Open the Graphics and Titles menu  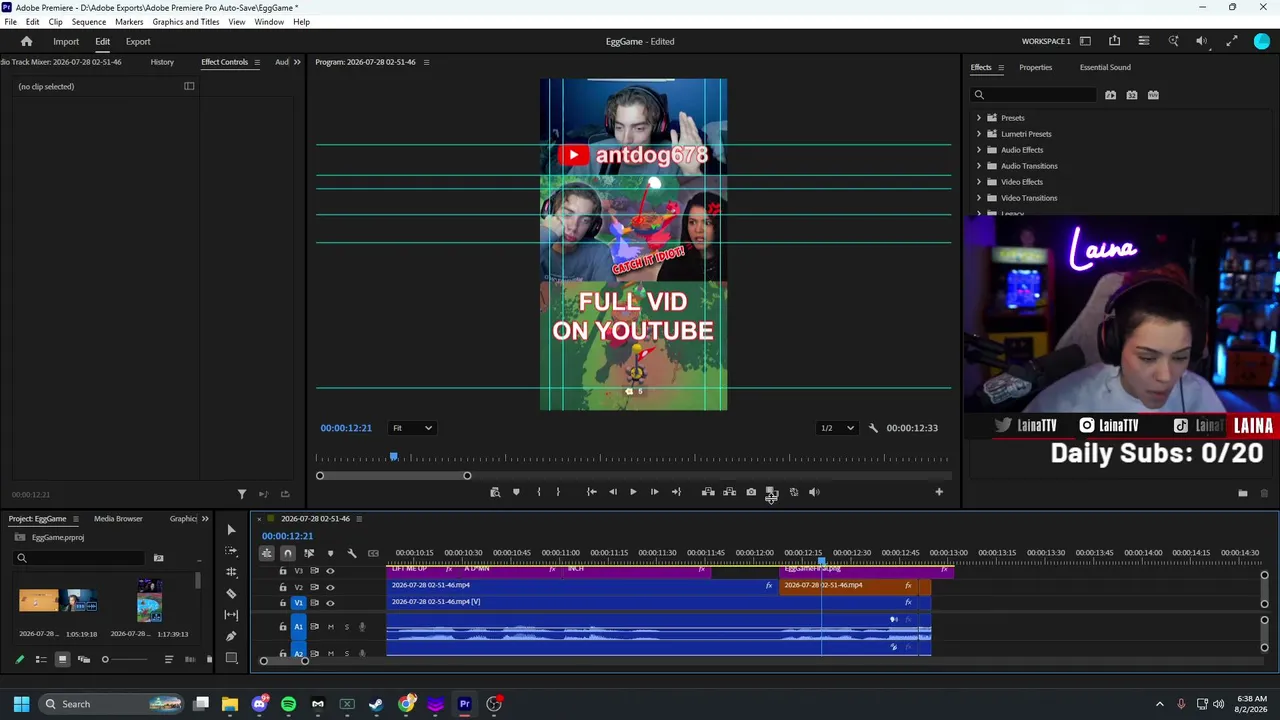pos(186,22)
